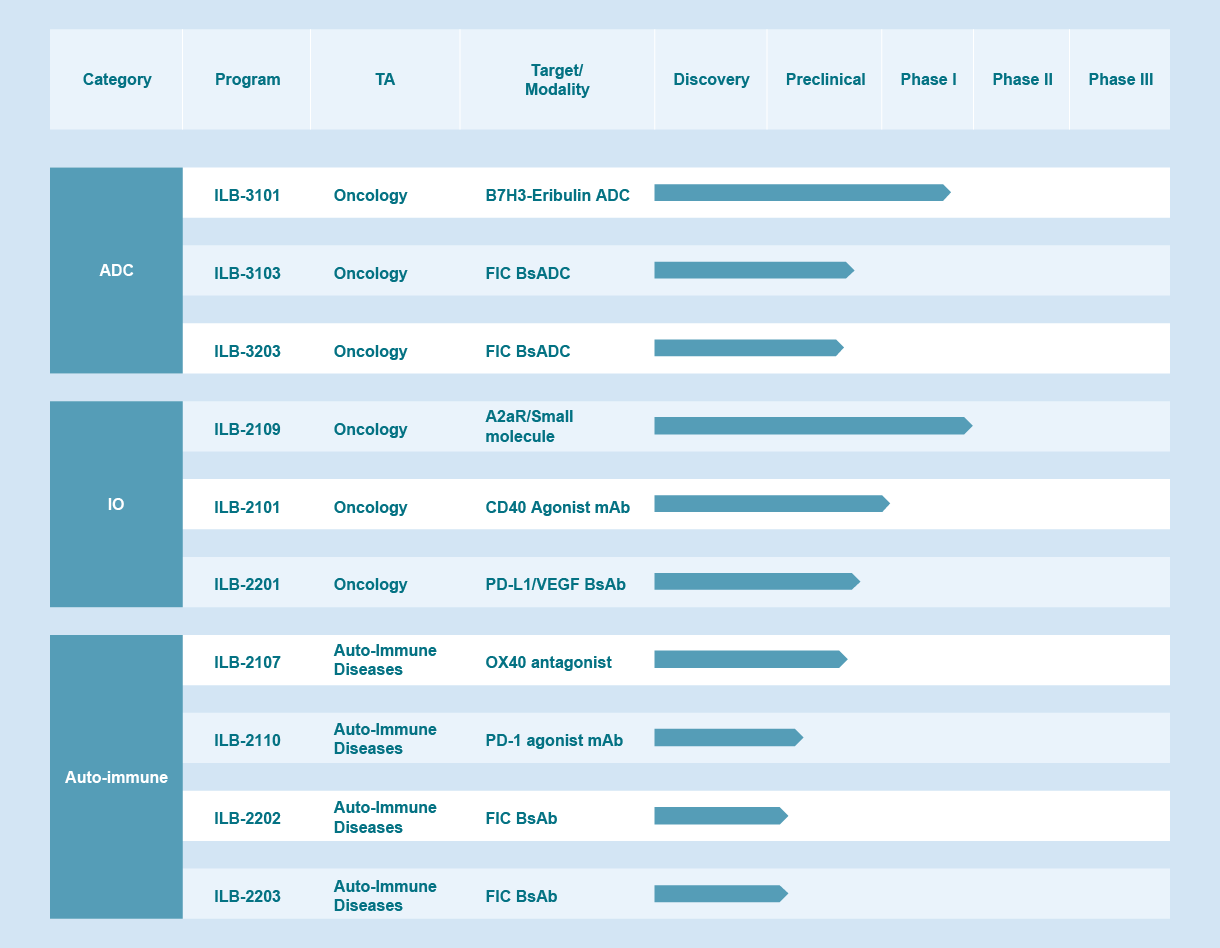The height and width of the screenshot is (948, 1220).
Task: Click the CD40 Agonist mAb target
Action: [557, 507]
